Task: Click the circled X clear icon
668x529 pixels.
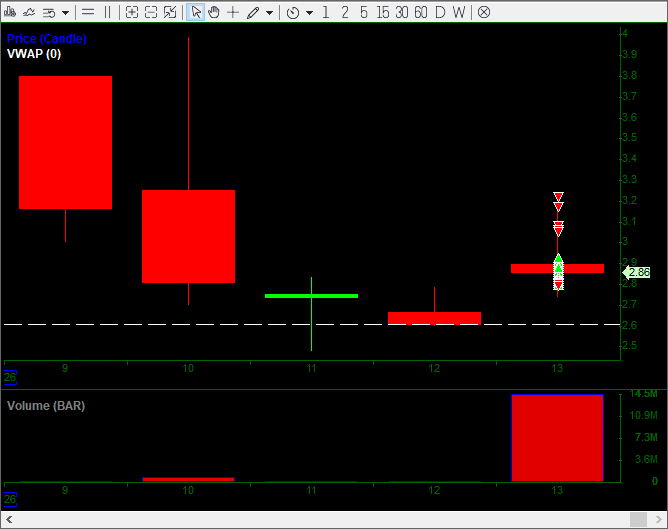Action: point(484,12)
